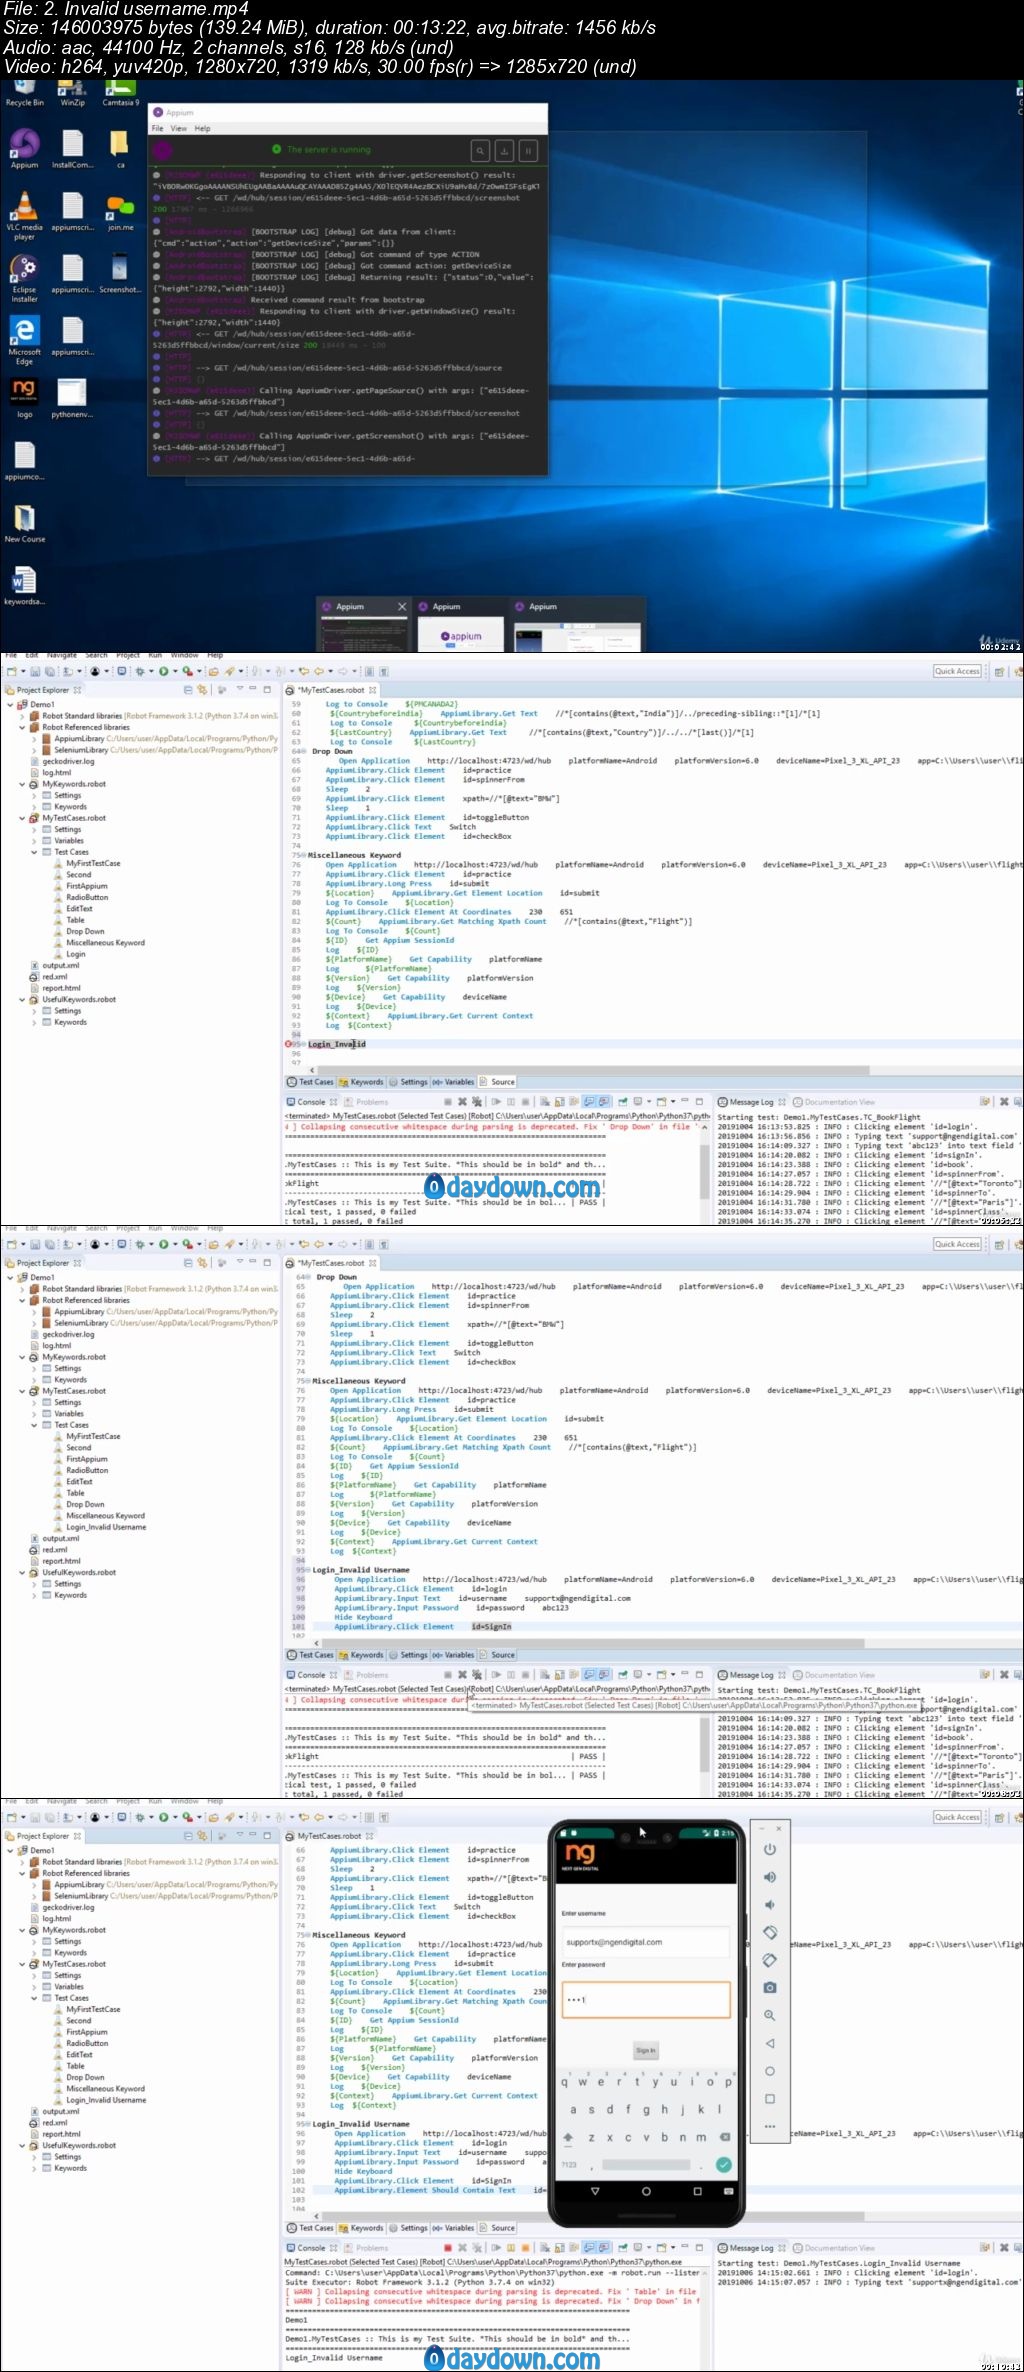Screen dimensions: 1024x2372
Task: Click the emulator zoom magnifier icon
Action: pos(769,2015)
